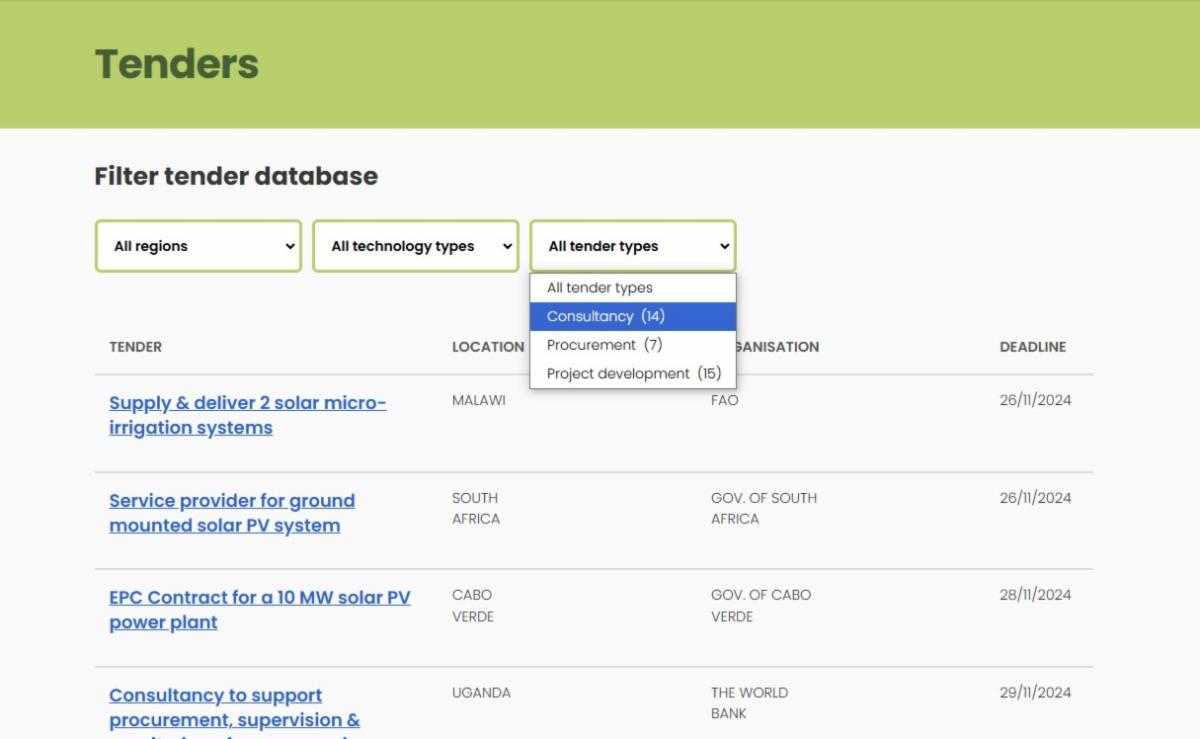The height and width of the screenshot is (739, 1200).
Task: Click the 28/11/2024 deadline date
Action: point(1035,595)
